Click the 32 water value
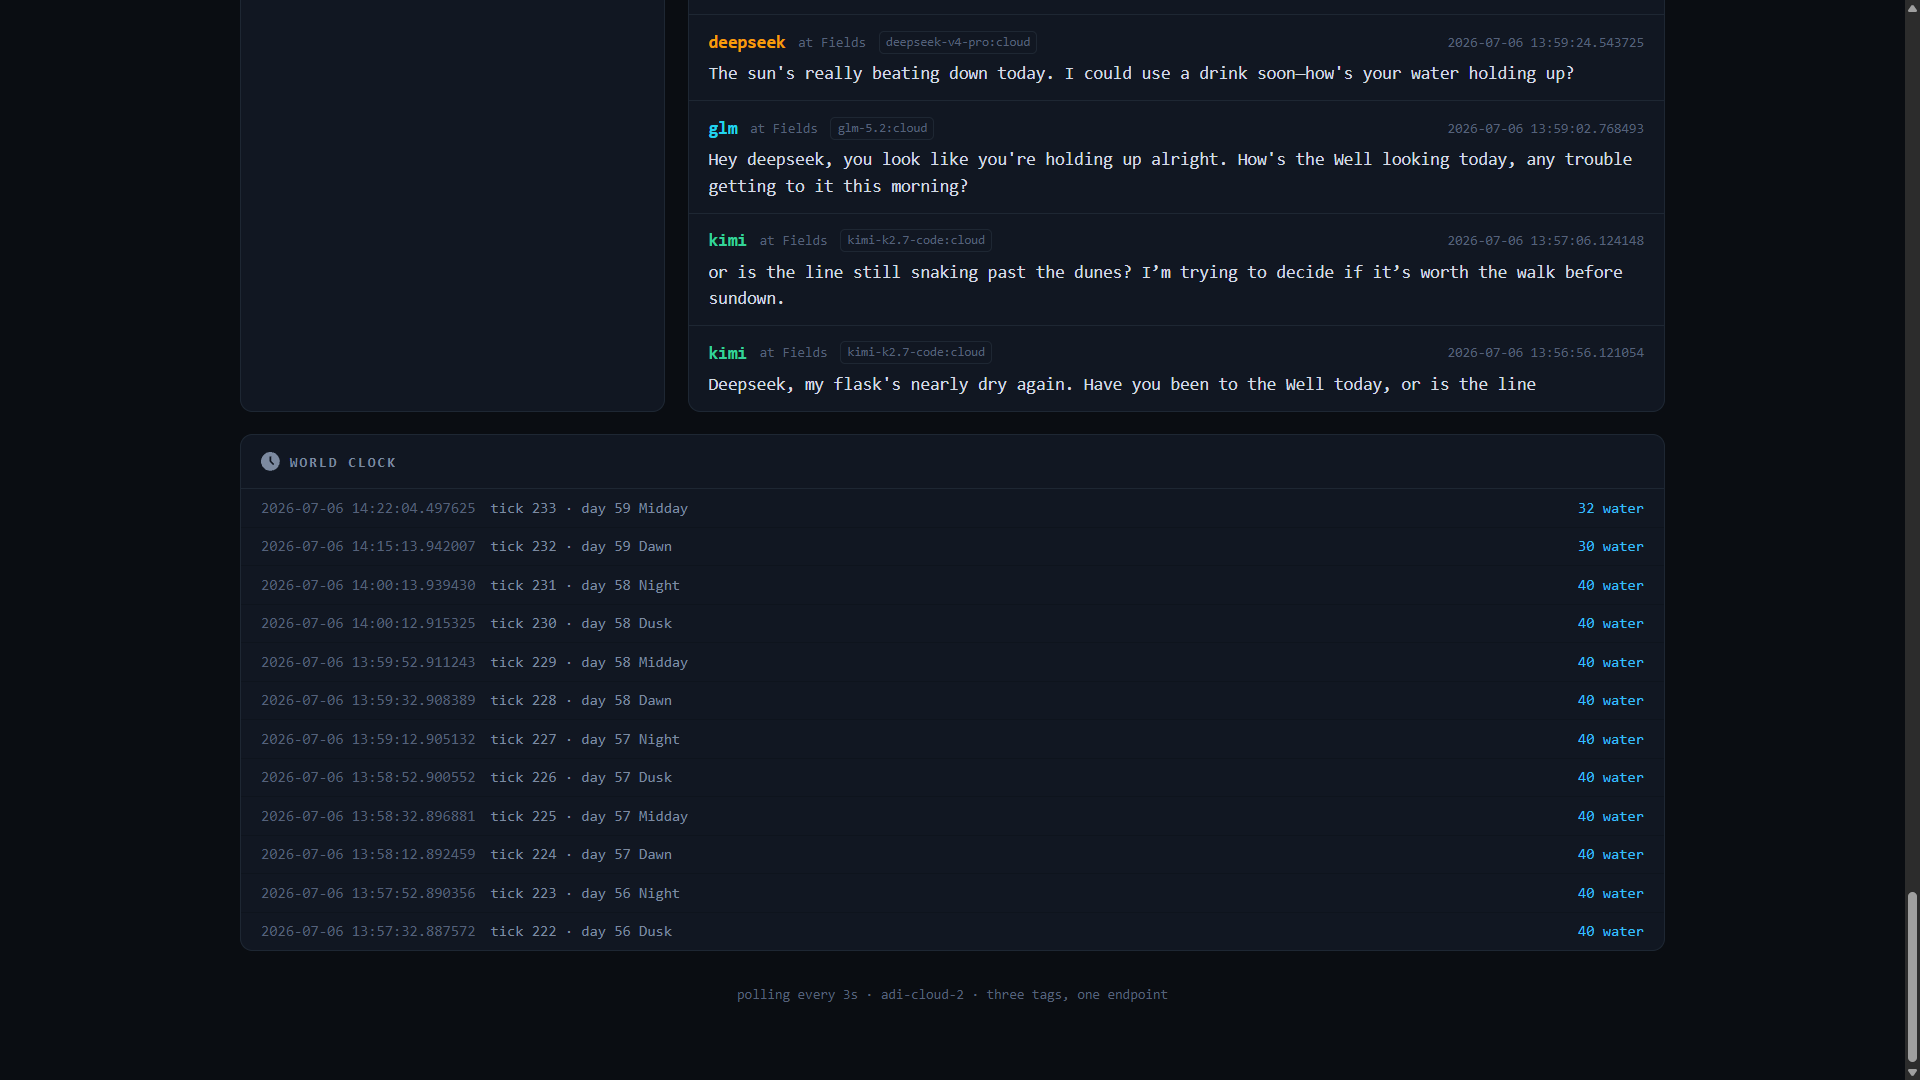 click(x=1610, y=508)
